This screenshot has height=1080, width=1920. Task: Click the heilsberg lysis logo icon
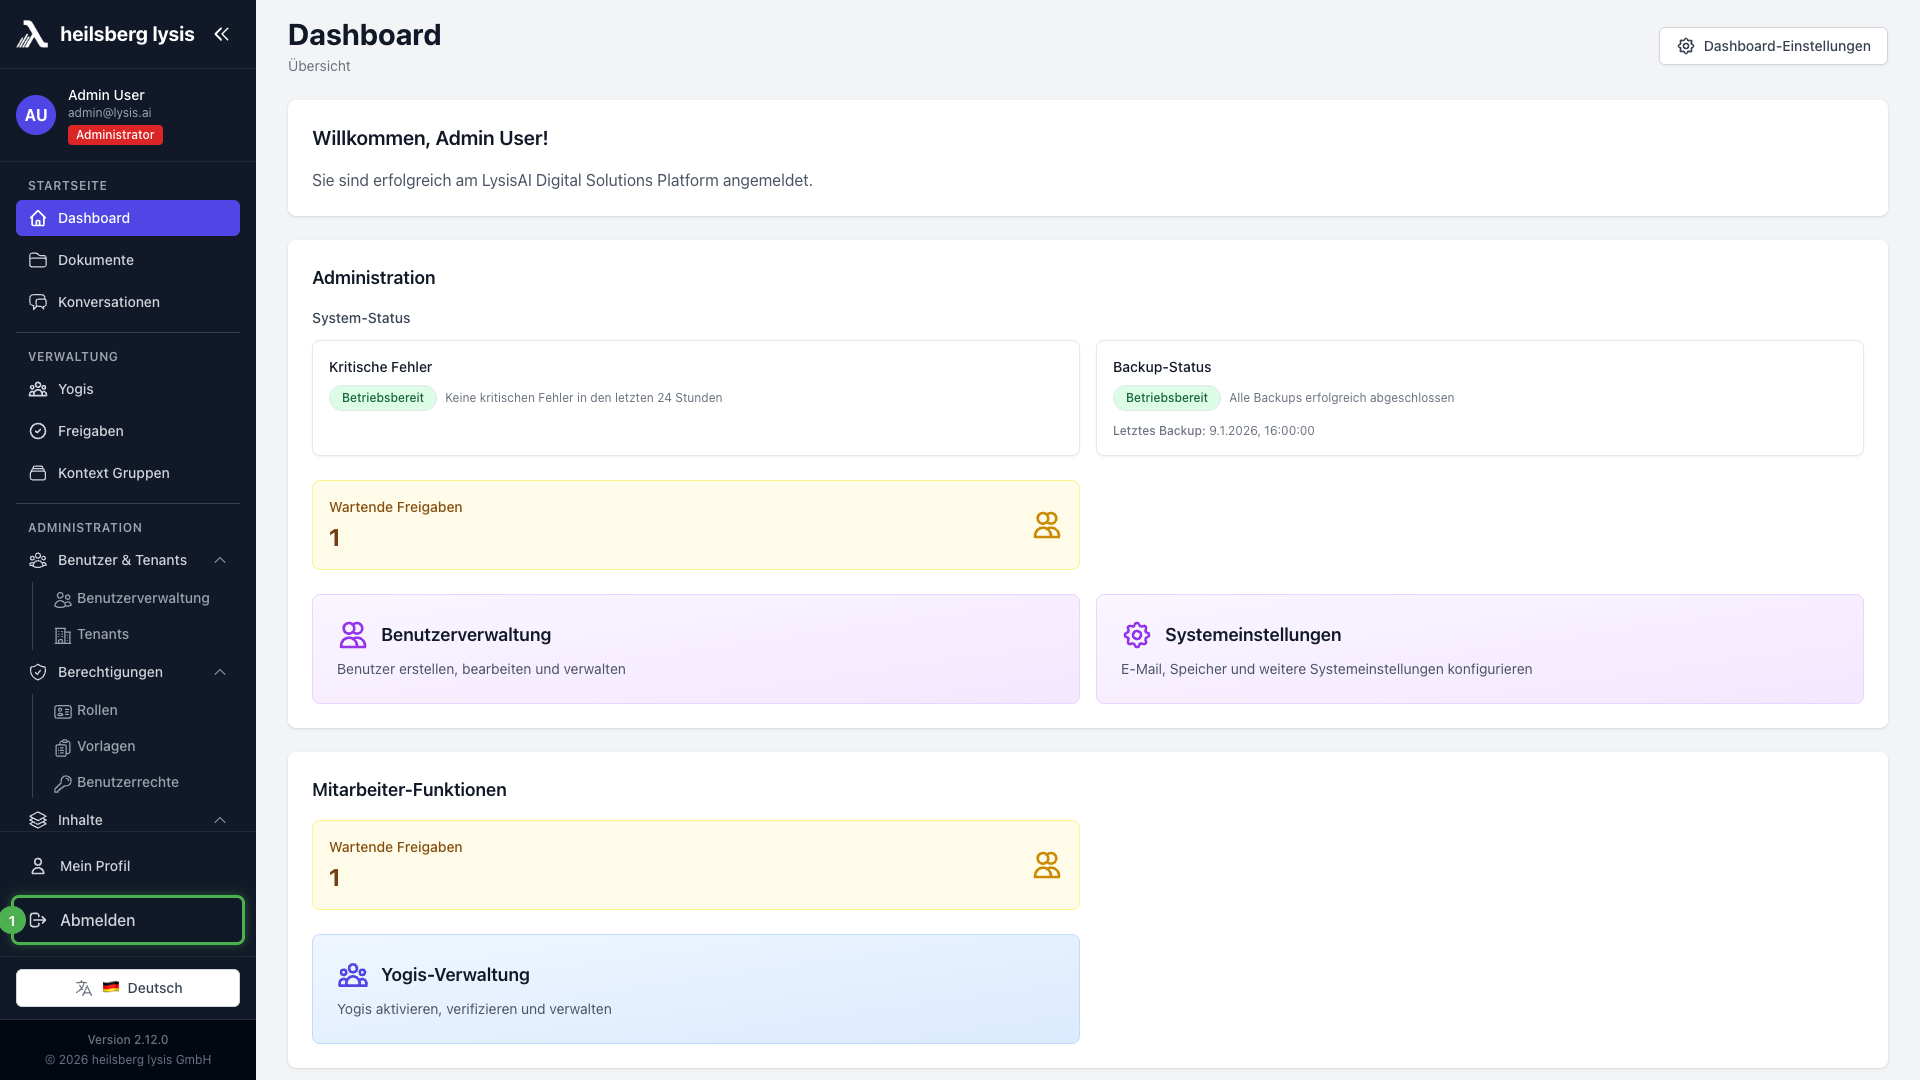[x=32, y=34]
